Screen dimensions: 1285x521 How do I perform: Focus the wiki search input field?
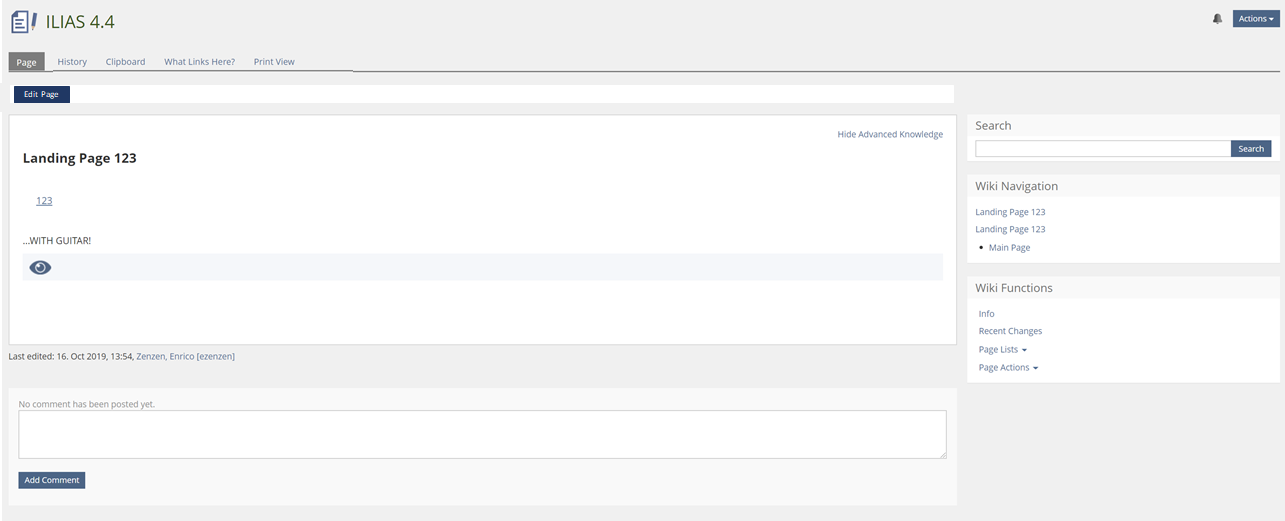pyautogui.click(x=1102, y=149)
